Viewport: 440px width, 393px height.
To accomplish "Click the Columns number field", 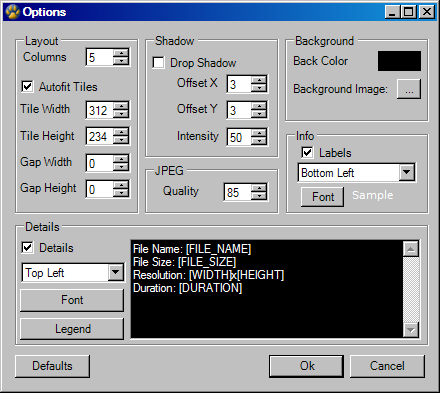I will pos(99,57).
